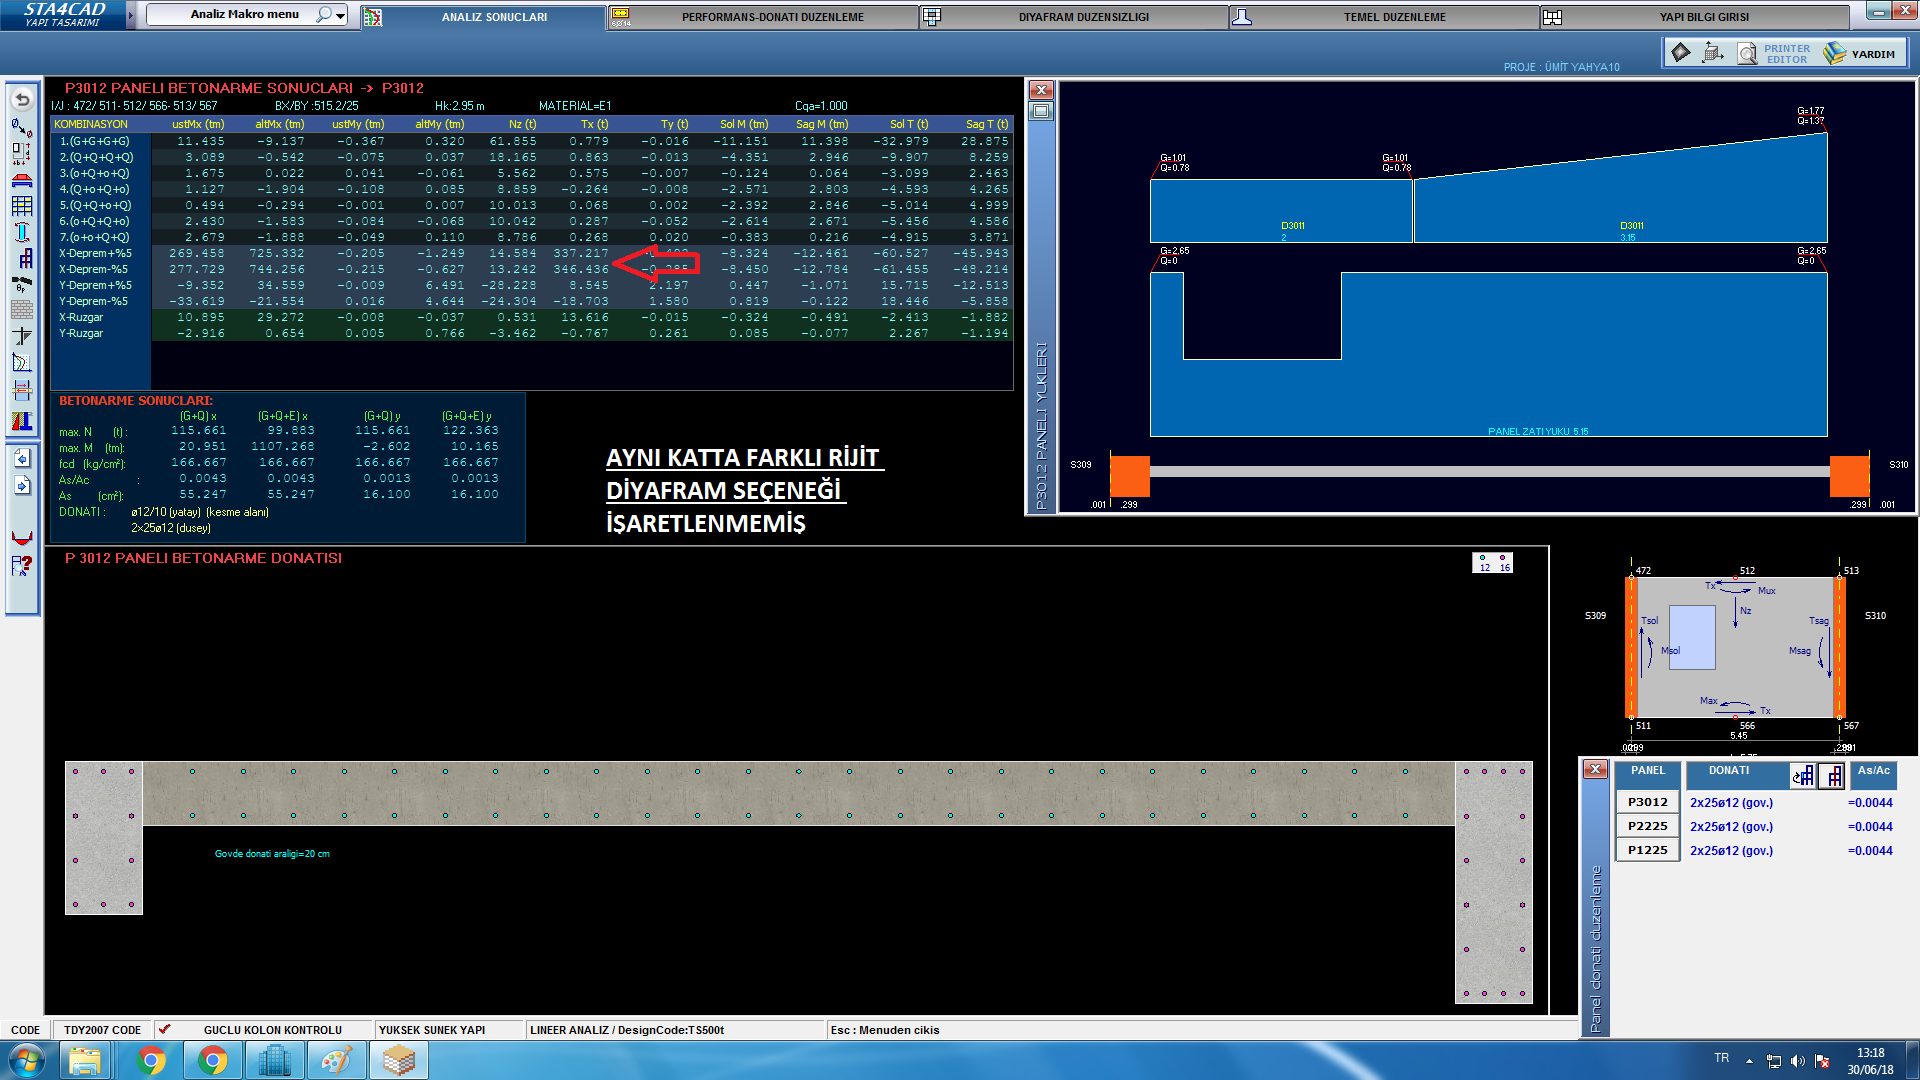This screenshot has width=1920, height=1080.
Task: Click the PRINTER EDITOR button
Action: 1786,54
